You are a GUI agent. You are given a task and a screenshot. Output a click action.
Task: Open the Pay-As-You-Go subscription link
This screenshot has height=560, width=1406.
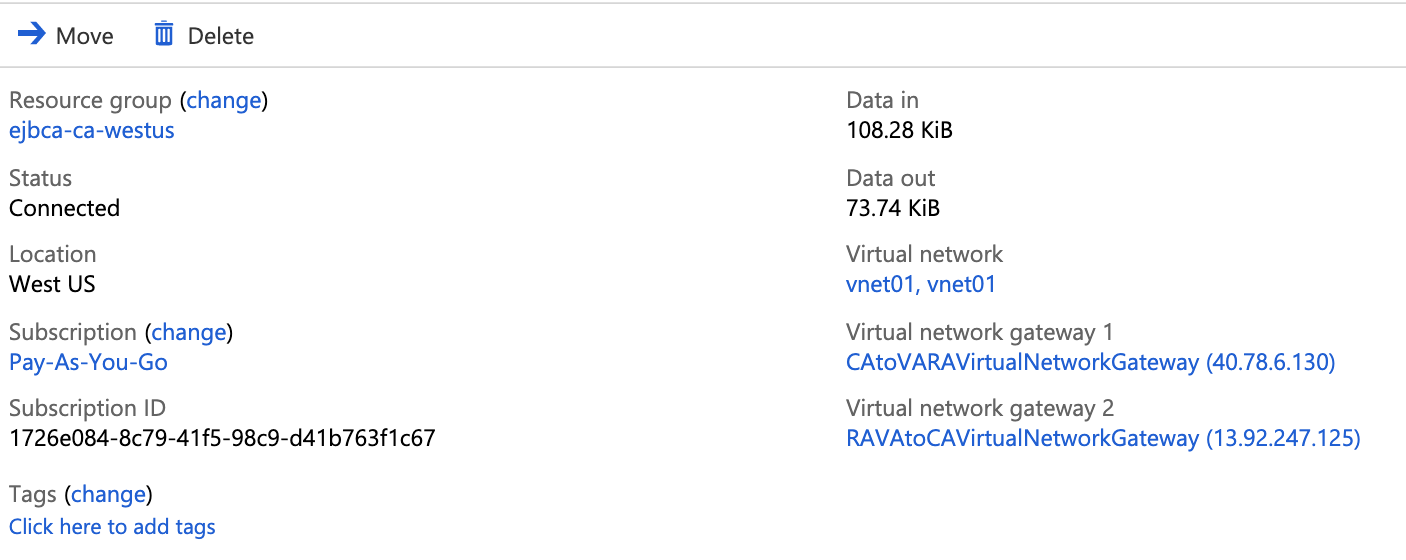coord(88,362)
